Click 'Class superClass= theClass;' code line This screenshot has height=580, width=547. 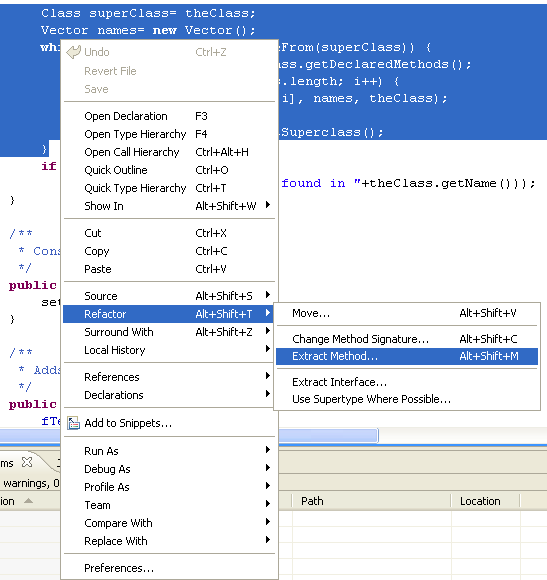148,13
